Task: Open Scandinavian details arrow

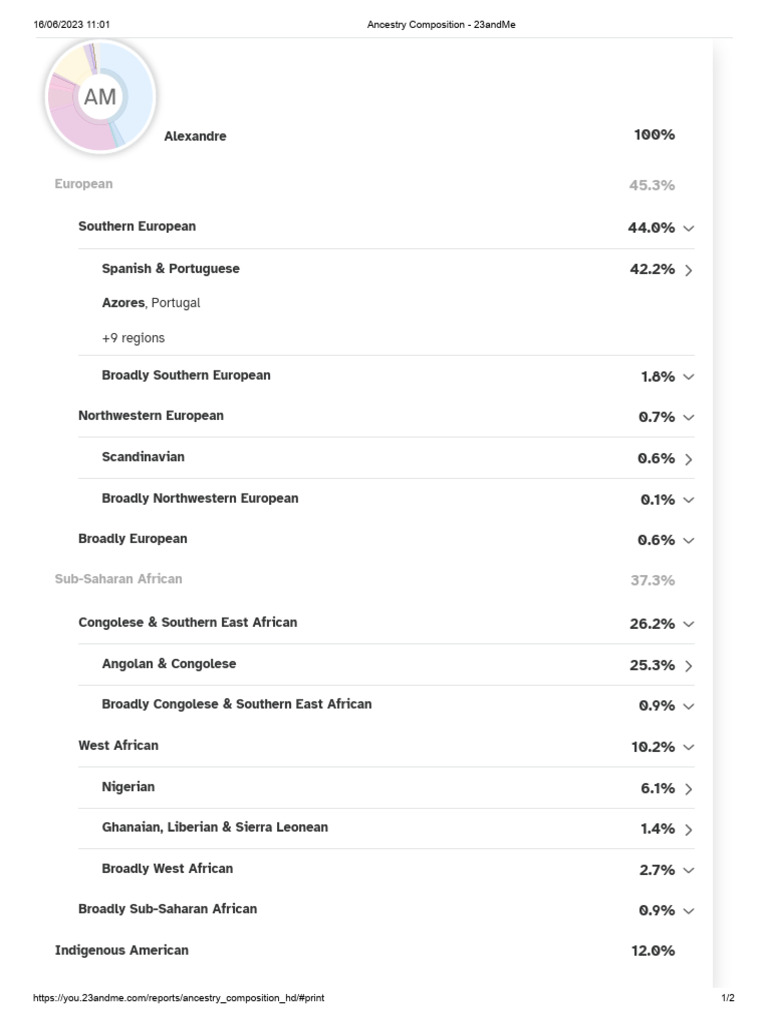Action: pyautogui.click(x=688, y=459)
